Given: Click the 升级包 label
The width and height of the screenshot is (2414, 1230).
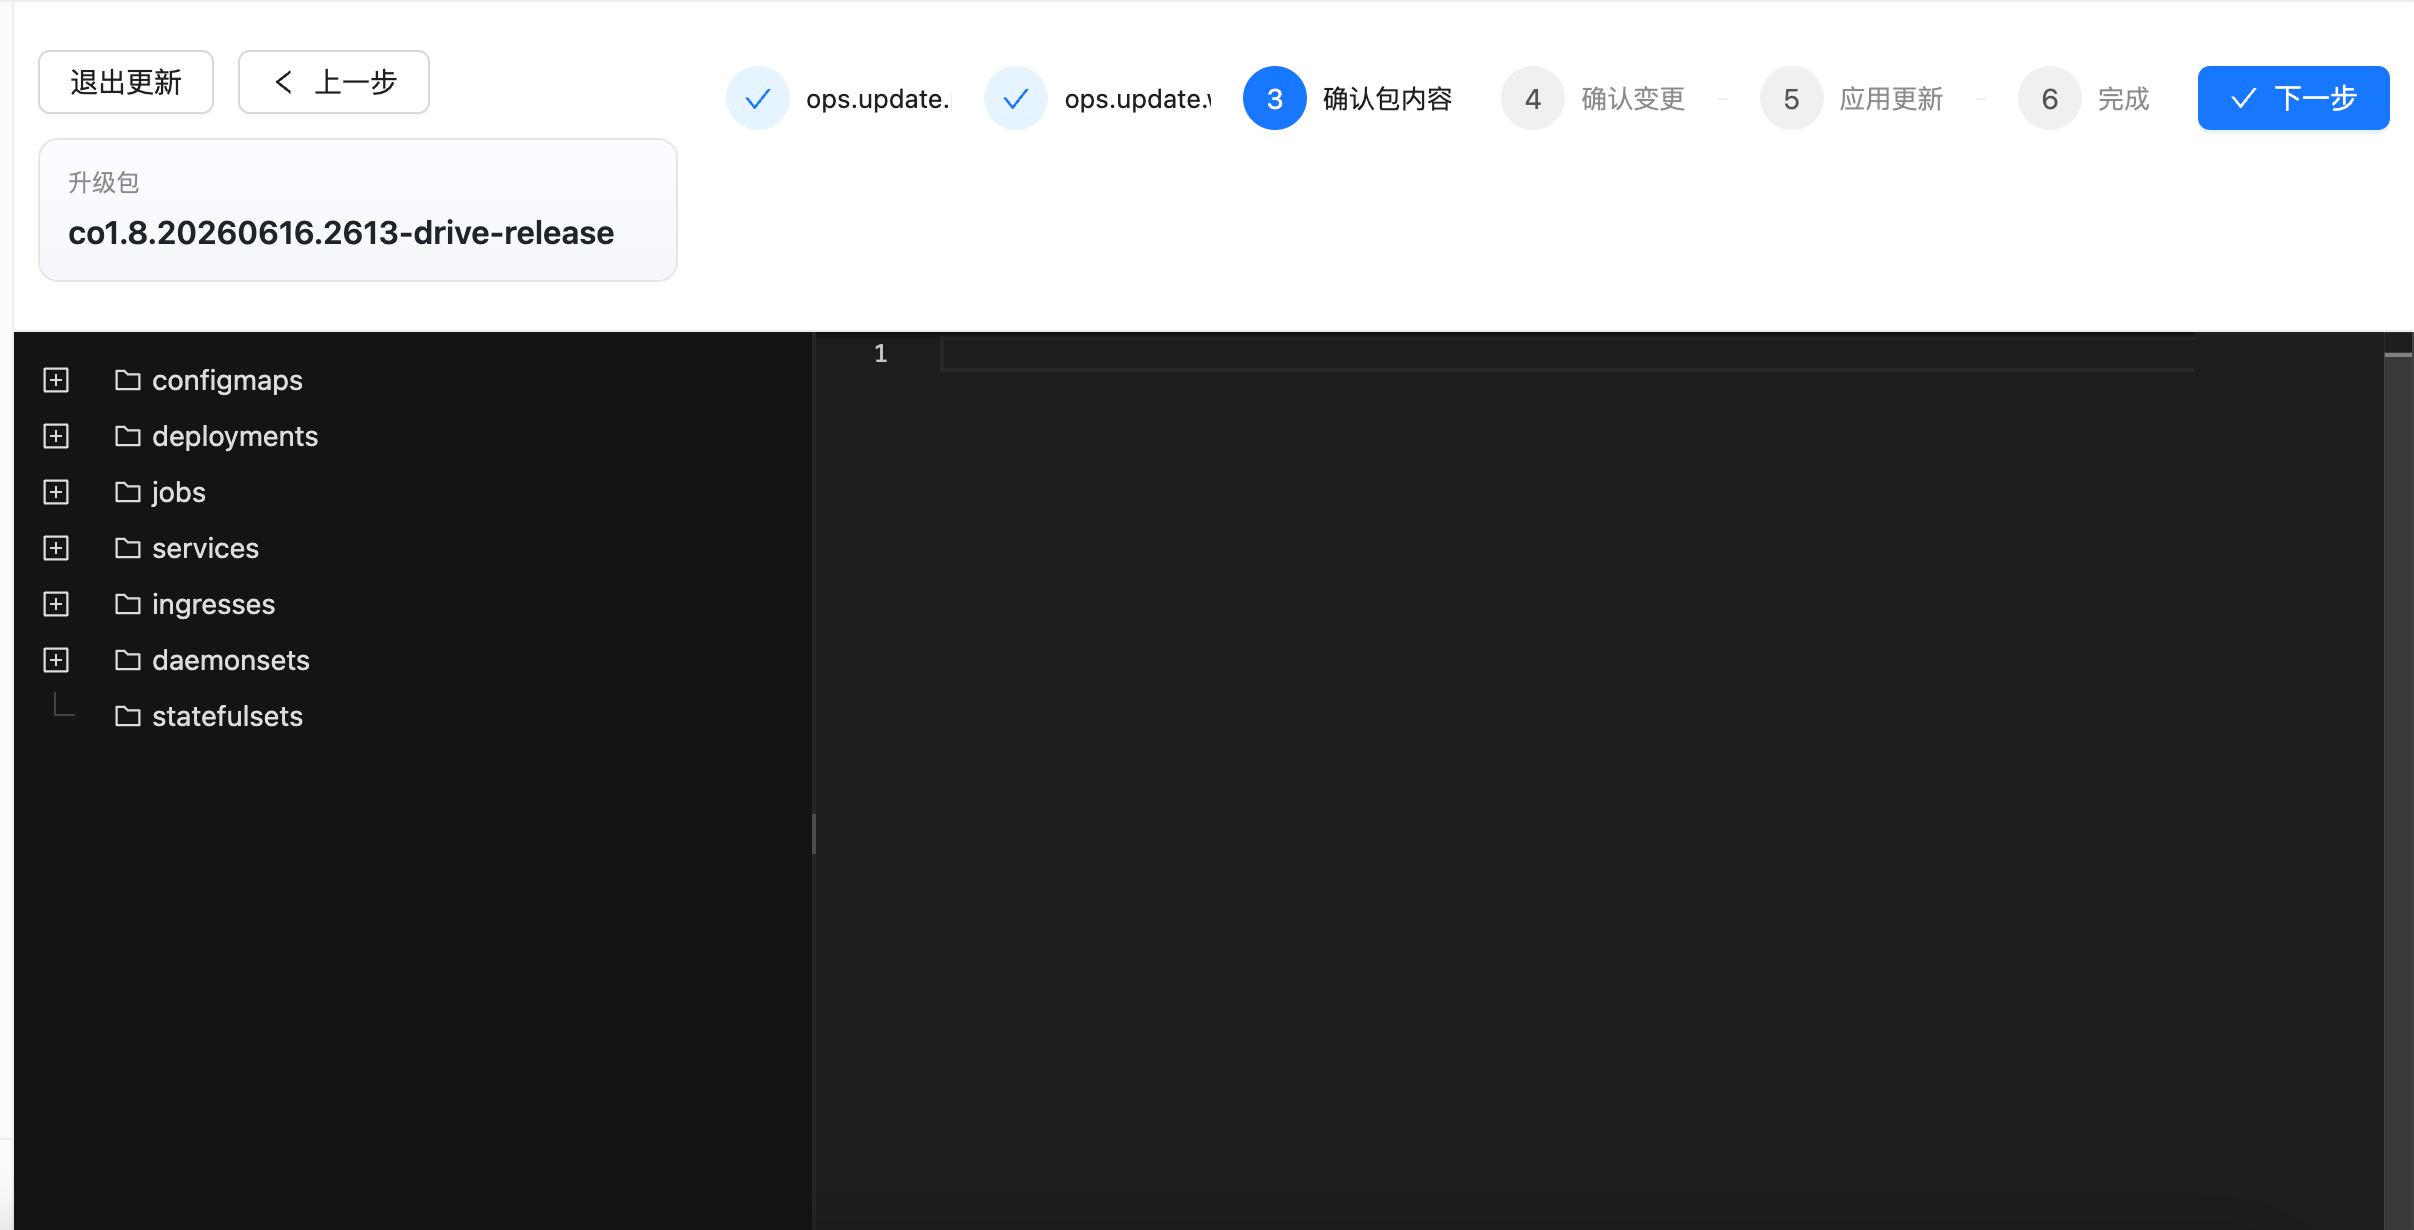Looking at the screenshot, I should 104,182.
